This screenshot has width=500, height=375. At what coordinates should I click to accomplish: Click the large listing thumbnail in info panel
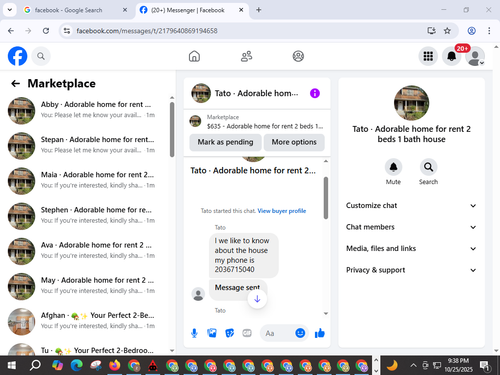pos(411,103)
